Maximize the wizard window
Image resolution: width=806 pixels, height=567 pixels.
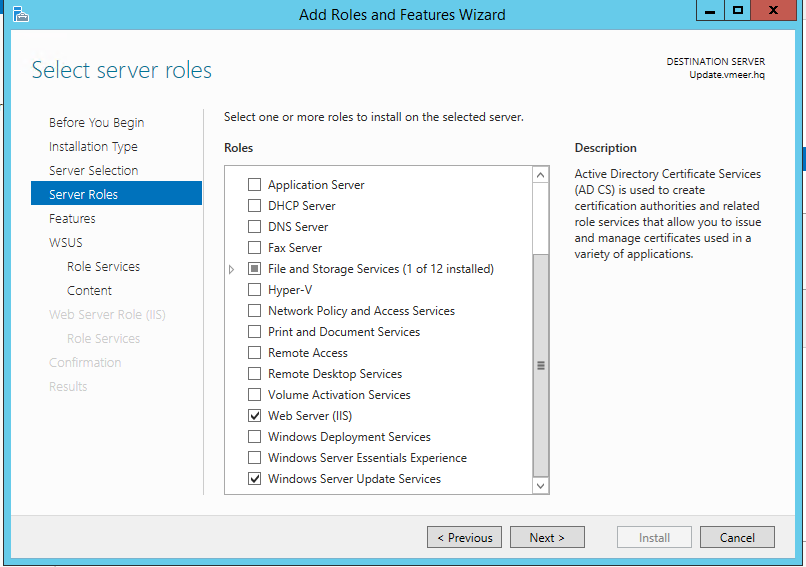pyautogui.click(x=738, y=11)
